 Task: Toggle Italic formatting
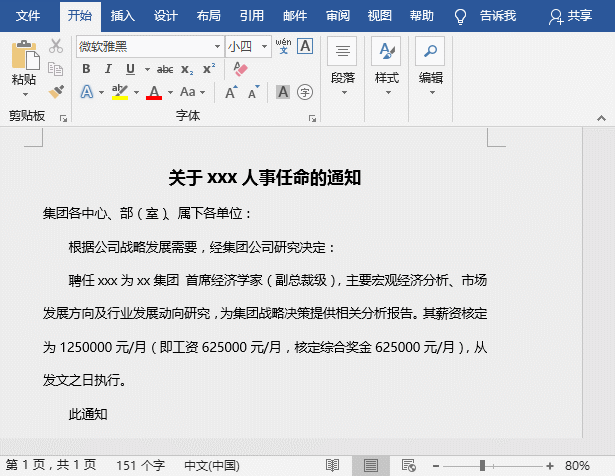[x=108, y=69]
